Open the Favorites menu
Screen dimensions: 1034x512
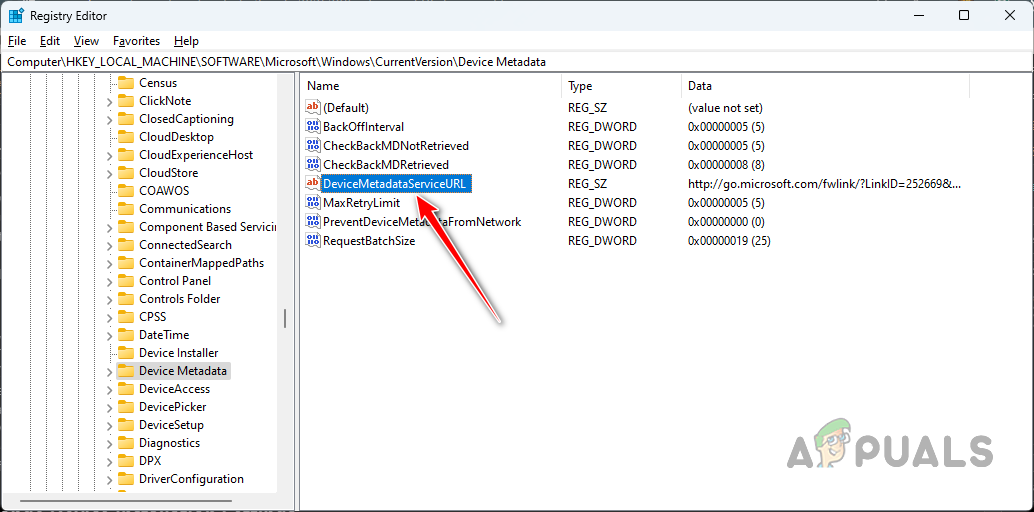[x=137, y=41]
